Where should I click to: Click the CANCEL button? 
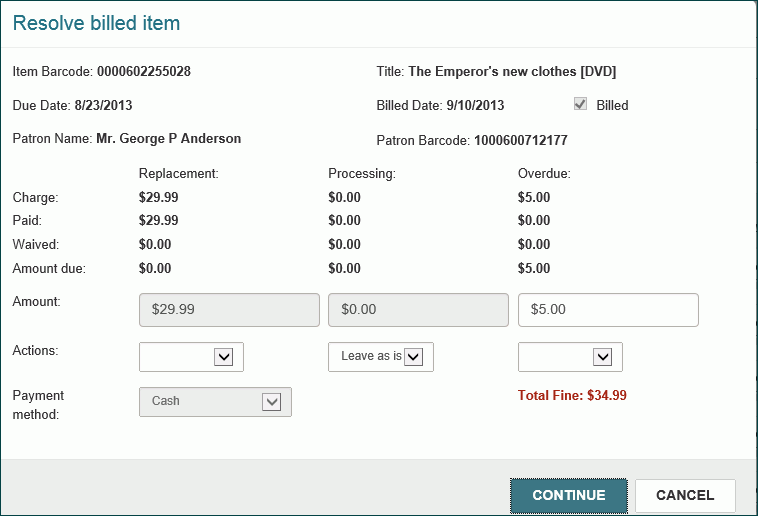point(685,495)
